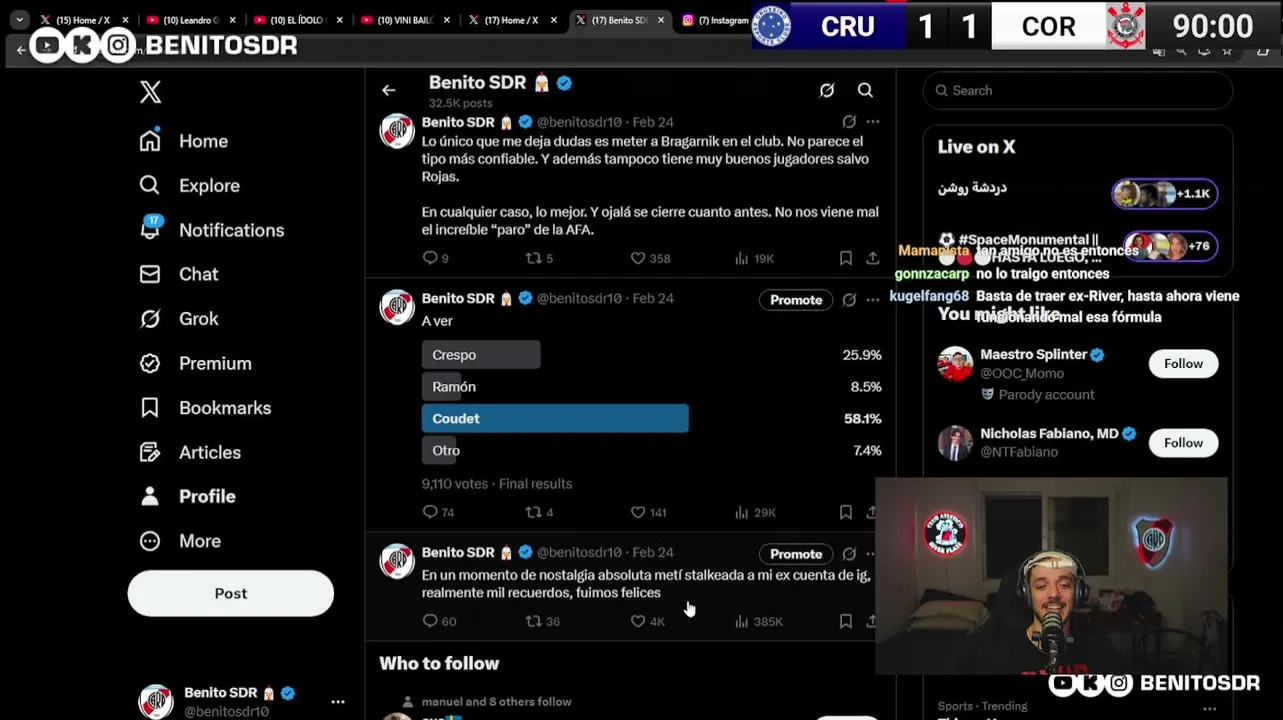Open the three-dot menu on first post
1283x720 pixels.
click(x=873, y=122)
